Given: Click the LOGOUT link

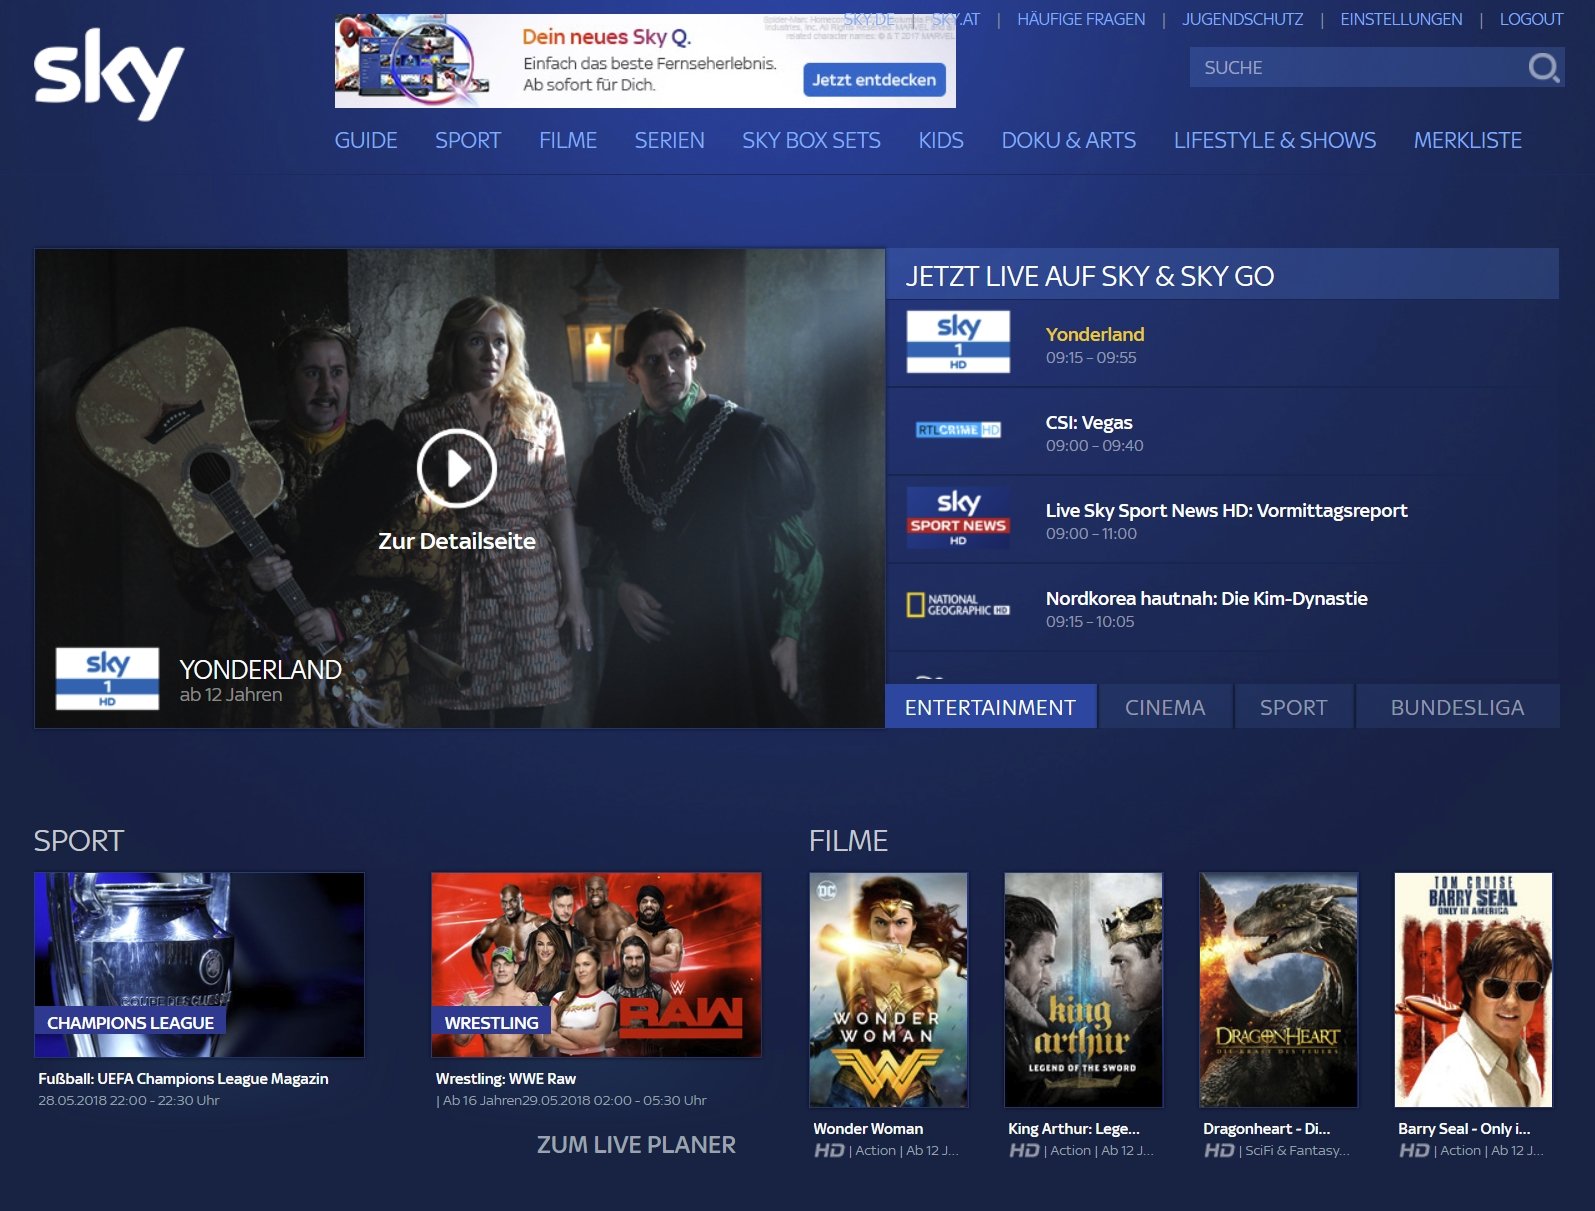Looking at the screenshot, I should point(1531,19).
